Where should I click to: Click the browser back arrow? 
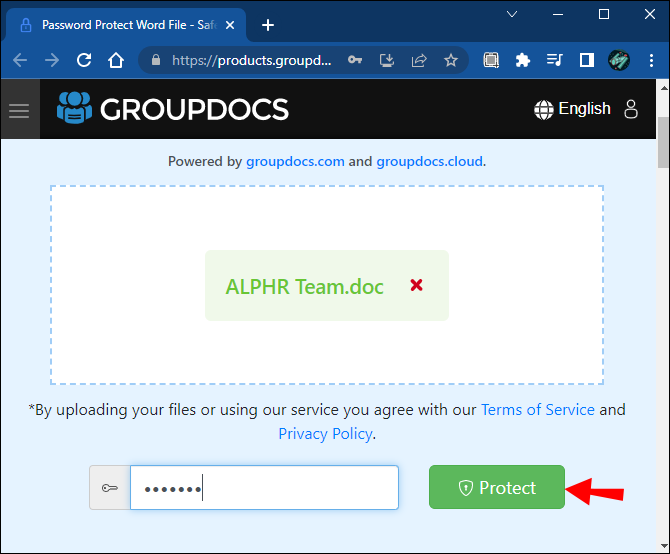(x=20, y=60)
